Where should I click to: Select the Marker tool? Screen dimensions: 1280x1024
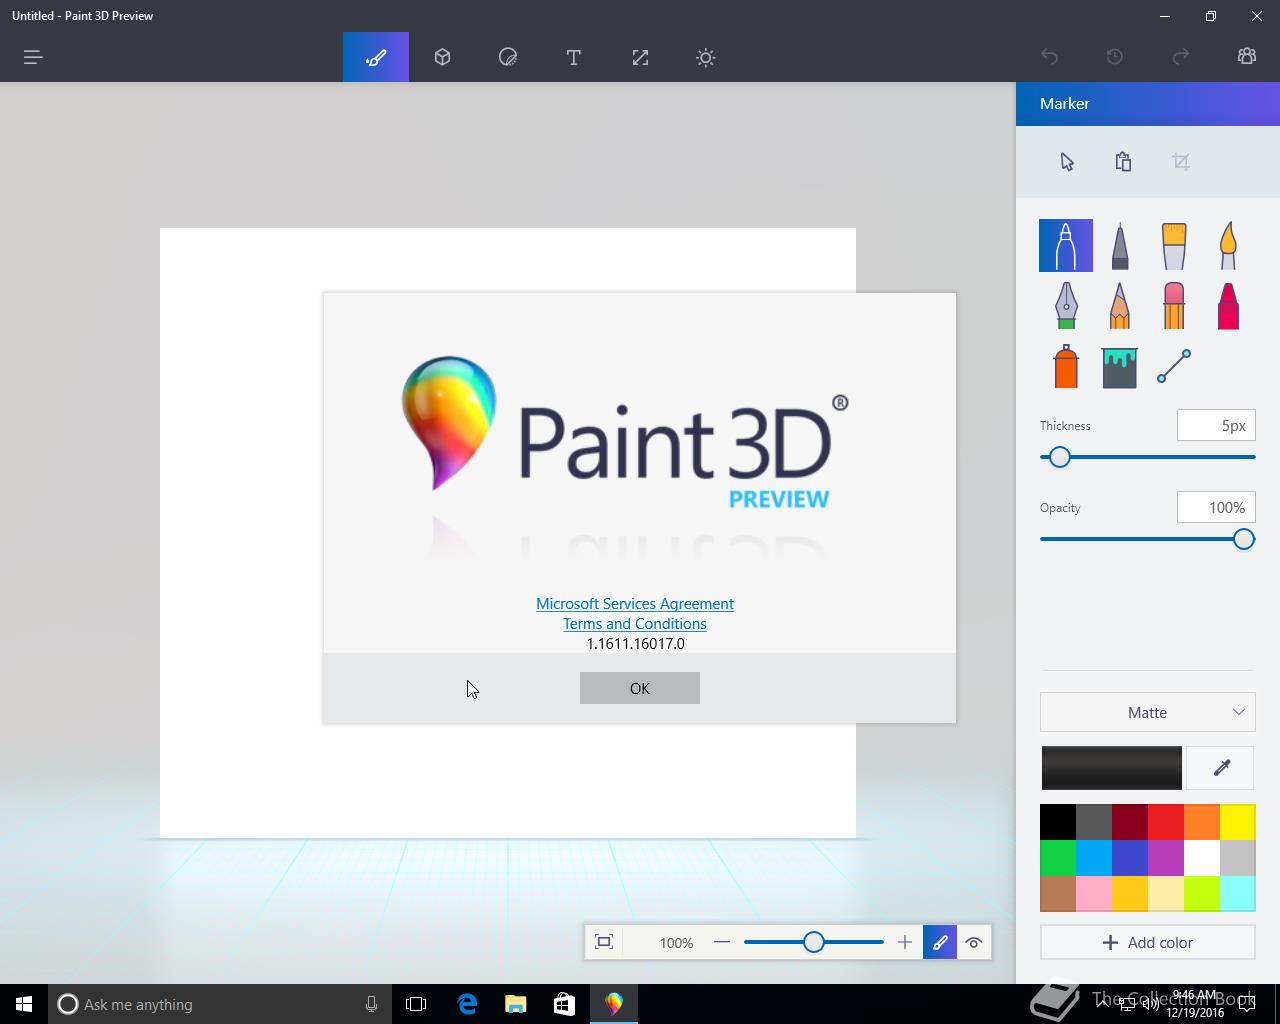(1066, 245)
